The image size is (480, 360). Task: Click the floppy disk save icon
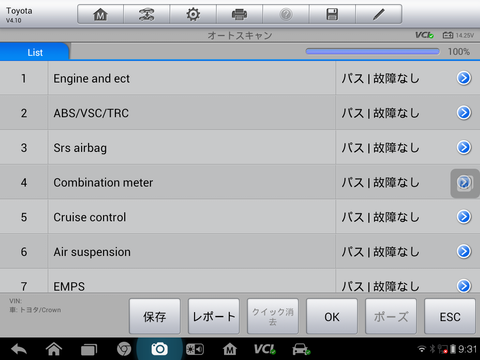coord(332,14)
